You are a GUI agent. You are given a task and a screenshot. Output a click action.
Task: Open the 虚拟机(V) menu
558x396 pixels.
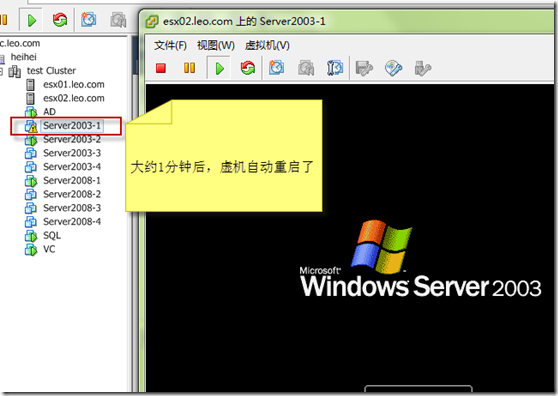coord(267,46)
